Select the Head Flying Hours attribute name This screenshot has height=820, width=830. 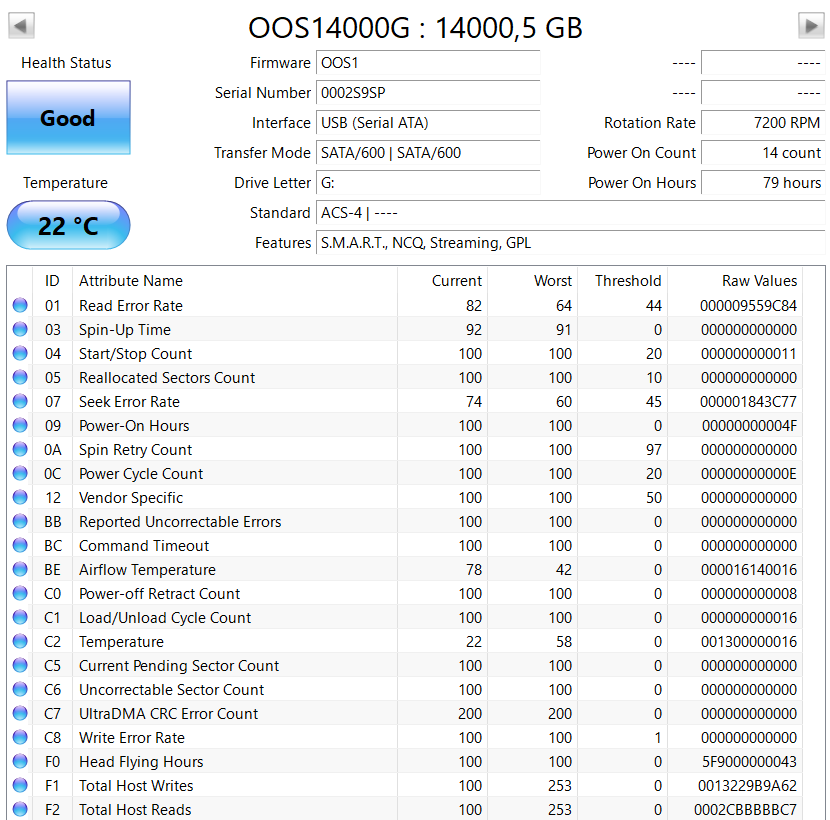click(x=141, y=762)
